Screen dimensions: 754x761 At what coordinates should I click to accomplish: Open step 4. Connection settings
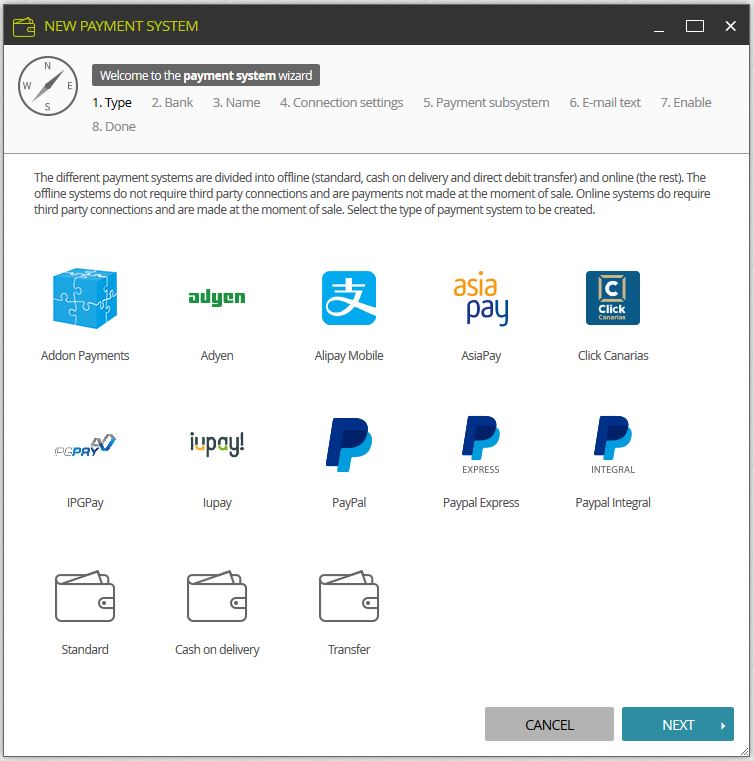[342, 102]
